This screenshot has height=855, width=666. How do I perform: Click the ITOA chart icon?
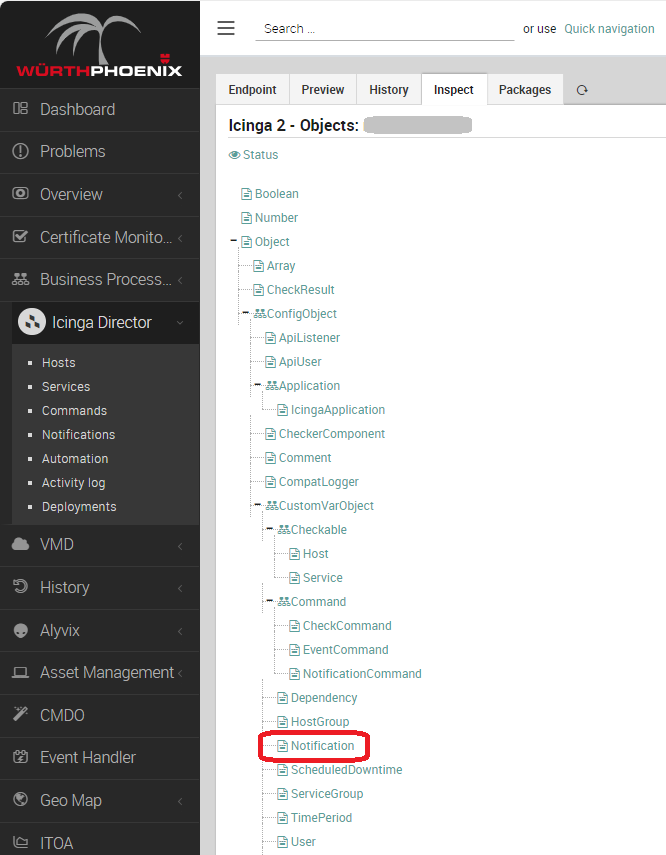coord(20,842)
